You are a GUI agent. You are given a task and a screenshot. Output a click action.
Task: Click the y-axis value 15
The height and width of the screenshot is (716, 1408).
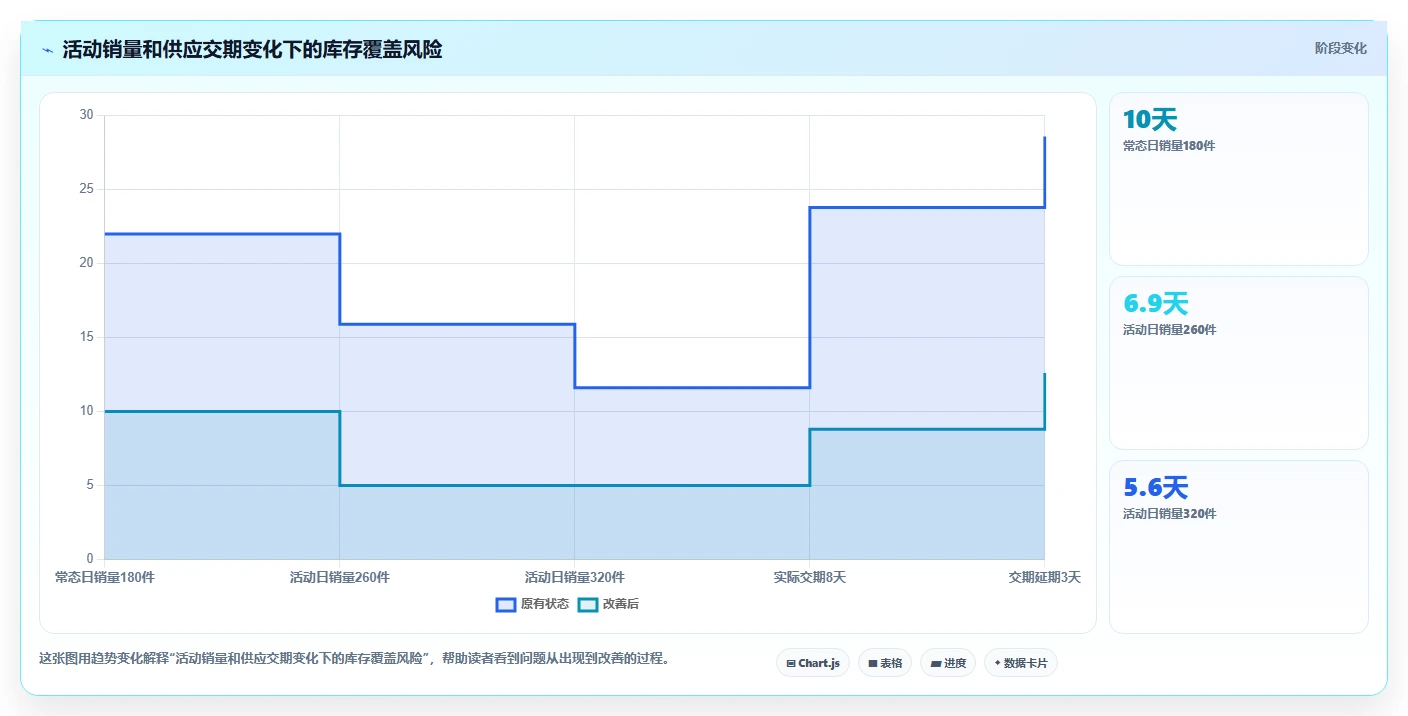click(86, 337)
